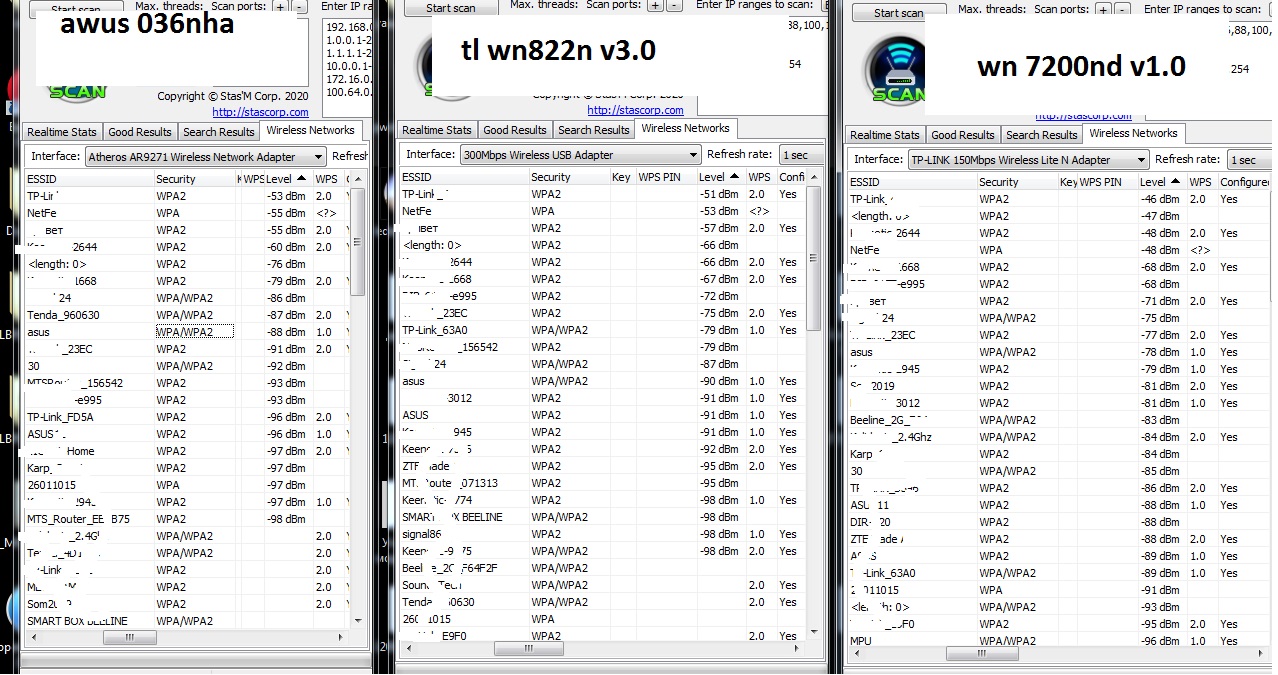Select SMART BOX BEELINE row in awus 036nha window
The image size is (1278, 675).
click(x=186, y=621)
